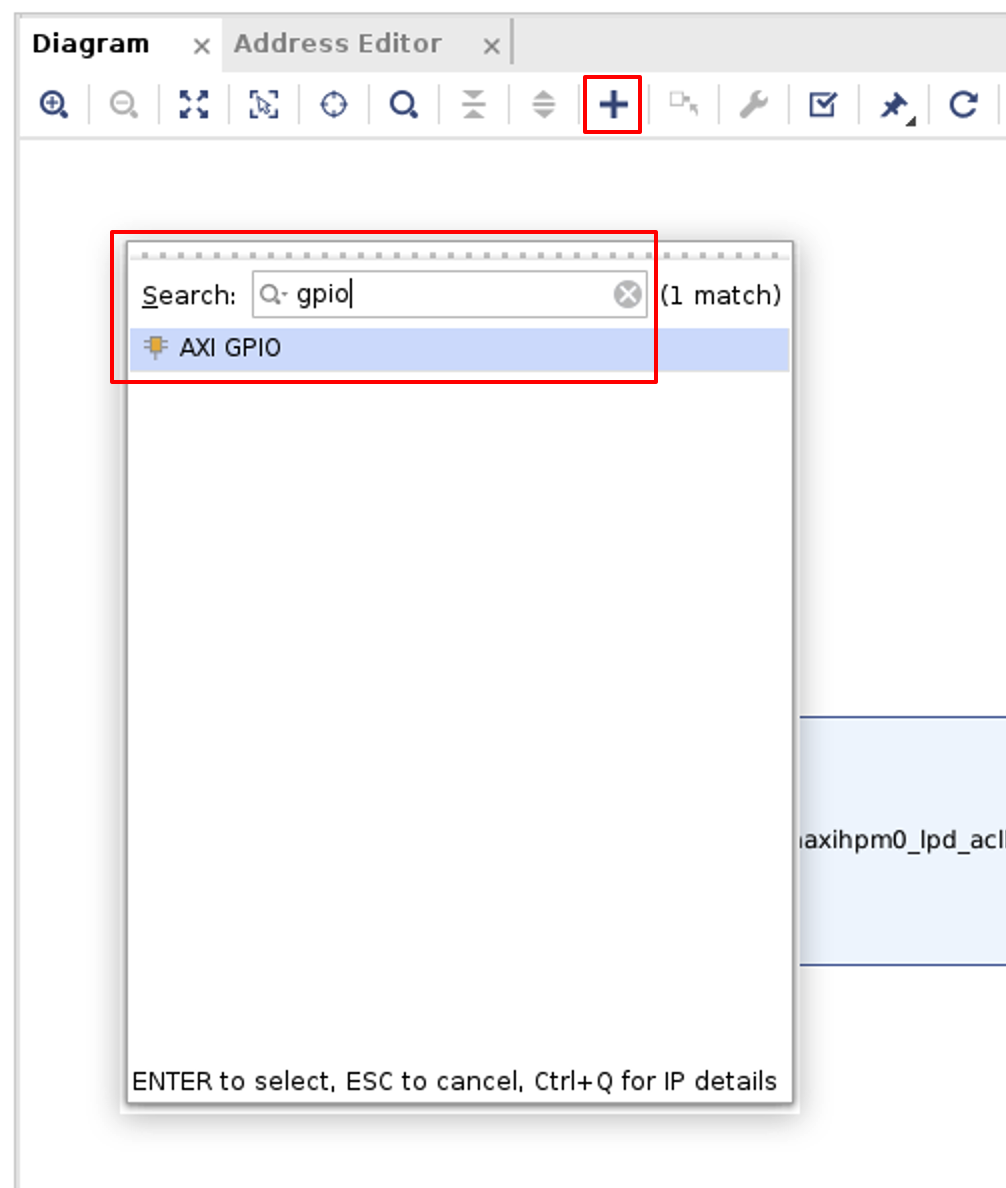Select AXI GPIO from the IP results
The width and height of the screenshot is (1006, 1188).
click(x=230, y=348)
